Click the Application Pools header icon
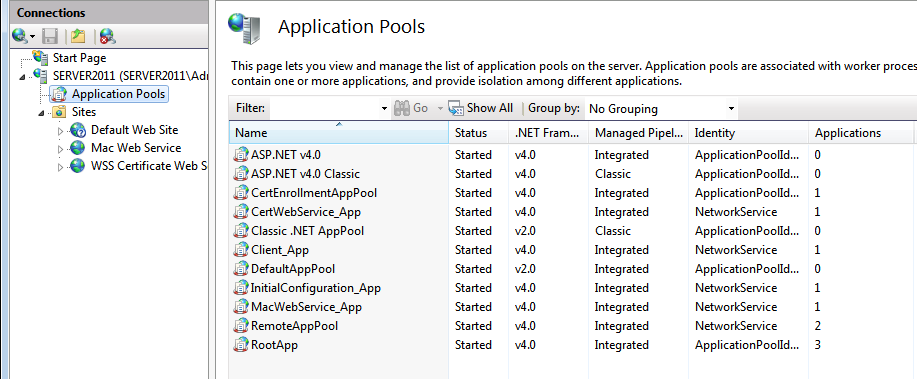Viewport: 917px width, 379px height. 244,29
